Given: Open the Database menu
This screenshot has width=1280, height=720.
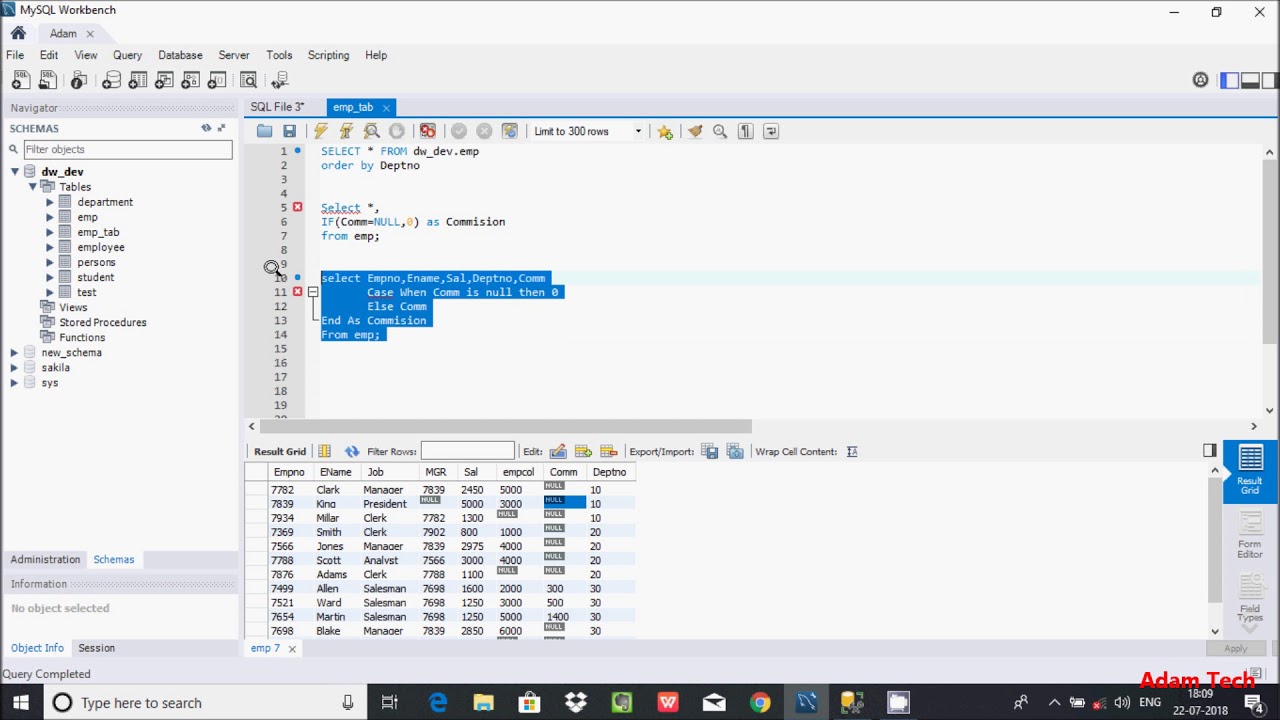Looking at the screenshot, I should 180,55.
